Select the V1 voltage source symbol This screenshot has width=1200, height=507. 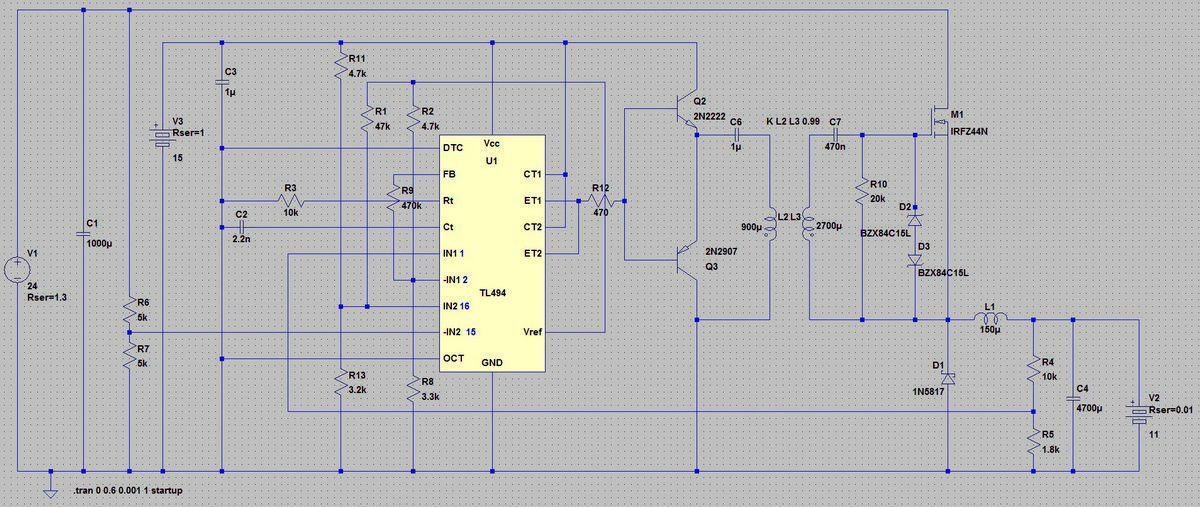pyautogui.click(x=17, y=270)
